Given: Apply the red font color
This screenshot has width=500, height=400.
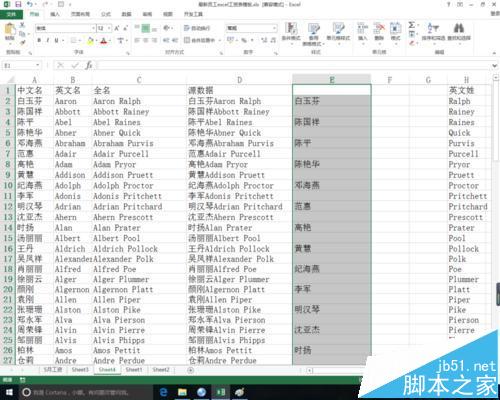Looking at the screenshot, I should point(104,41).
